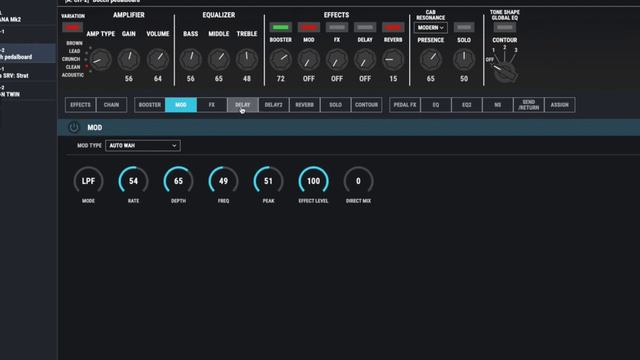Viewport: 640px width, 360px height.
Task: Click the Contour selector knob
Action: (x=505, y=71)
